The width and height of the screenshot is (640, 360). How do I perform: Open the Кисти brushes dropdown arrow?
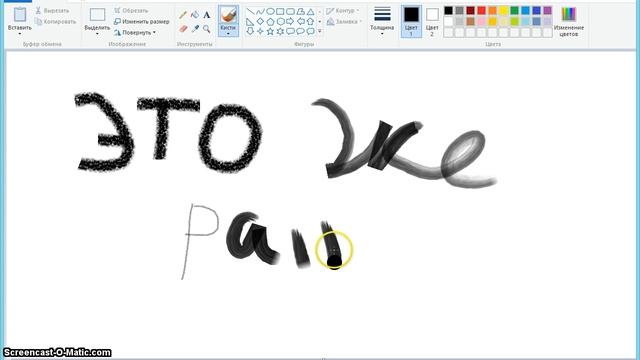coord(228,33)
